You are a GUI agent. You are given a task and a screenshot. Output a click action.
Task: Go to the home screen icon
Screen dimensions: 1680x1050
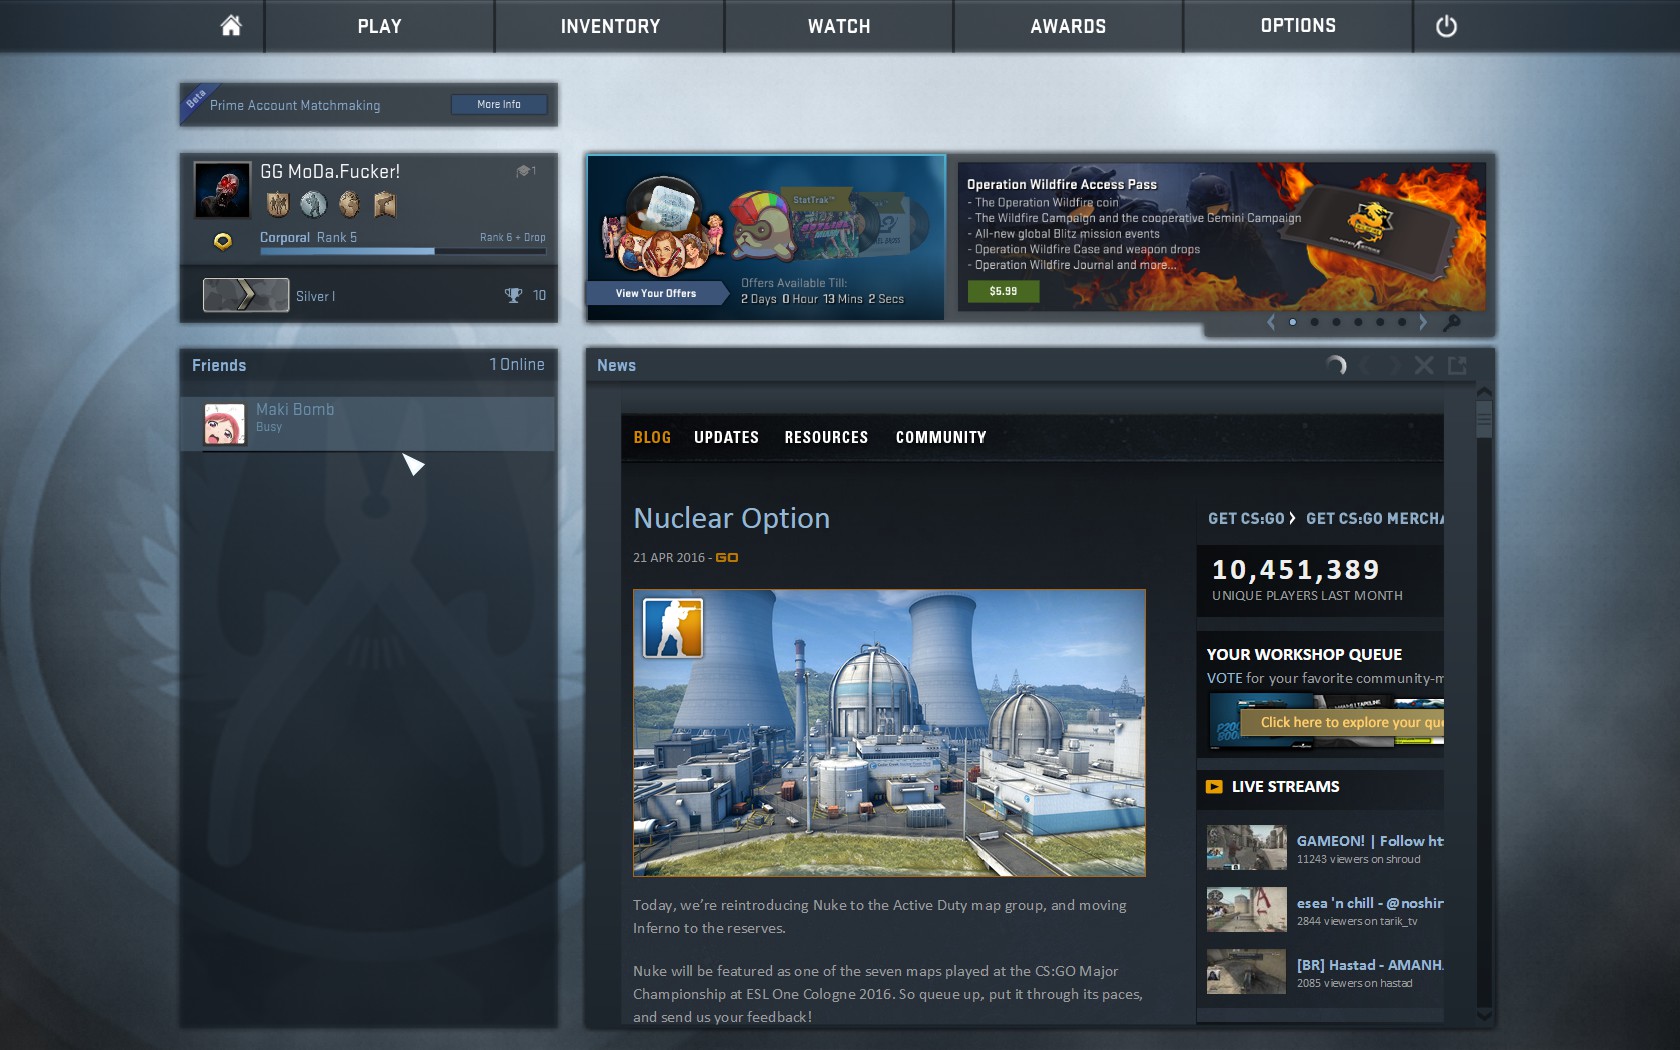pos(231,26)
